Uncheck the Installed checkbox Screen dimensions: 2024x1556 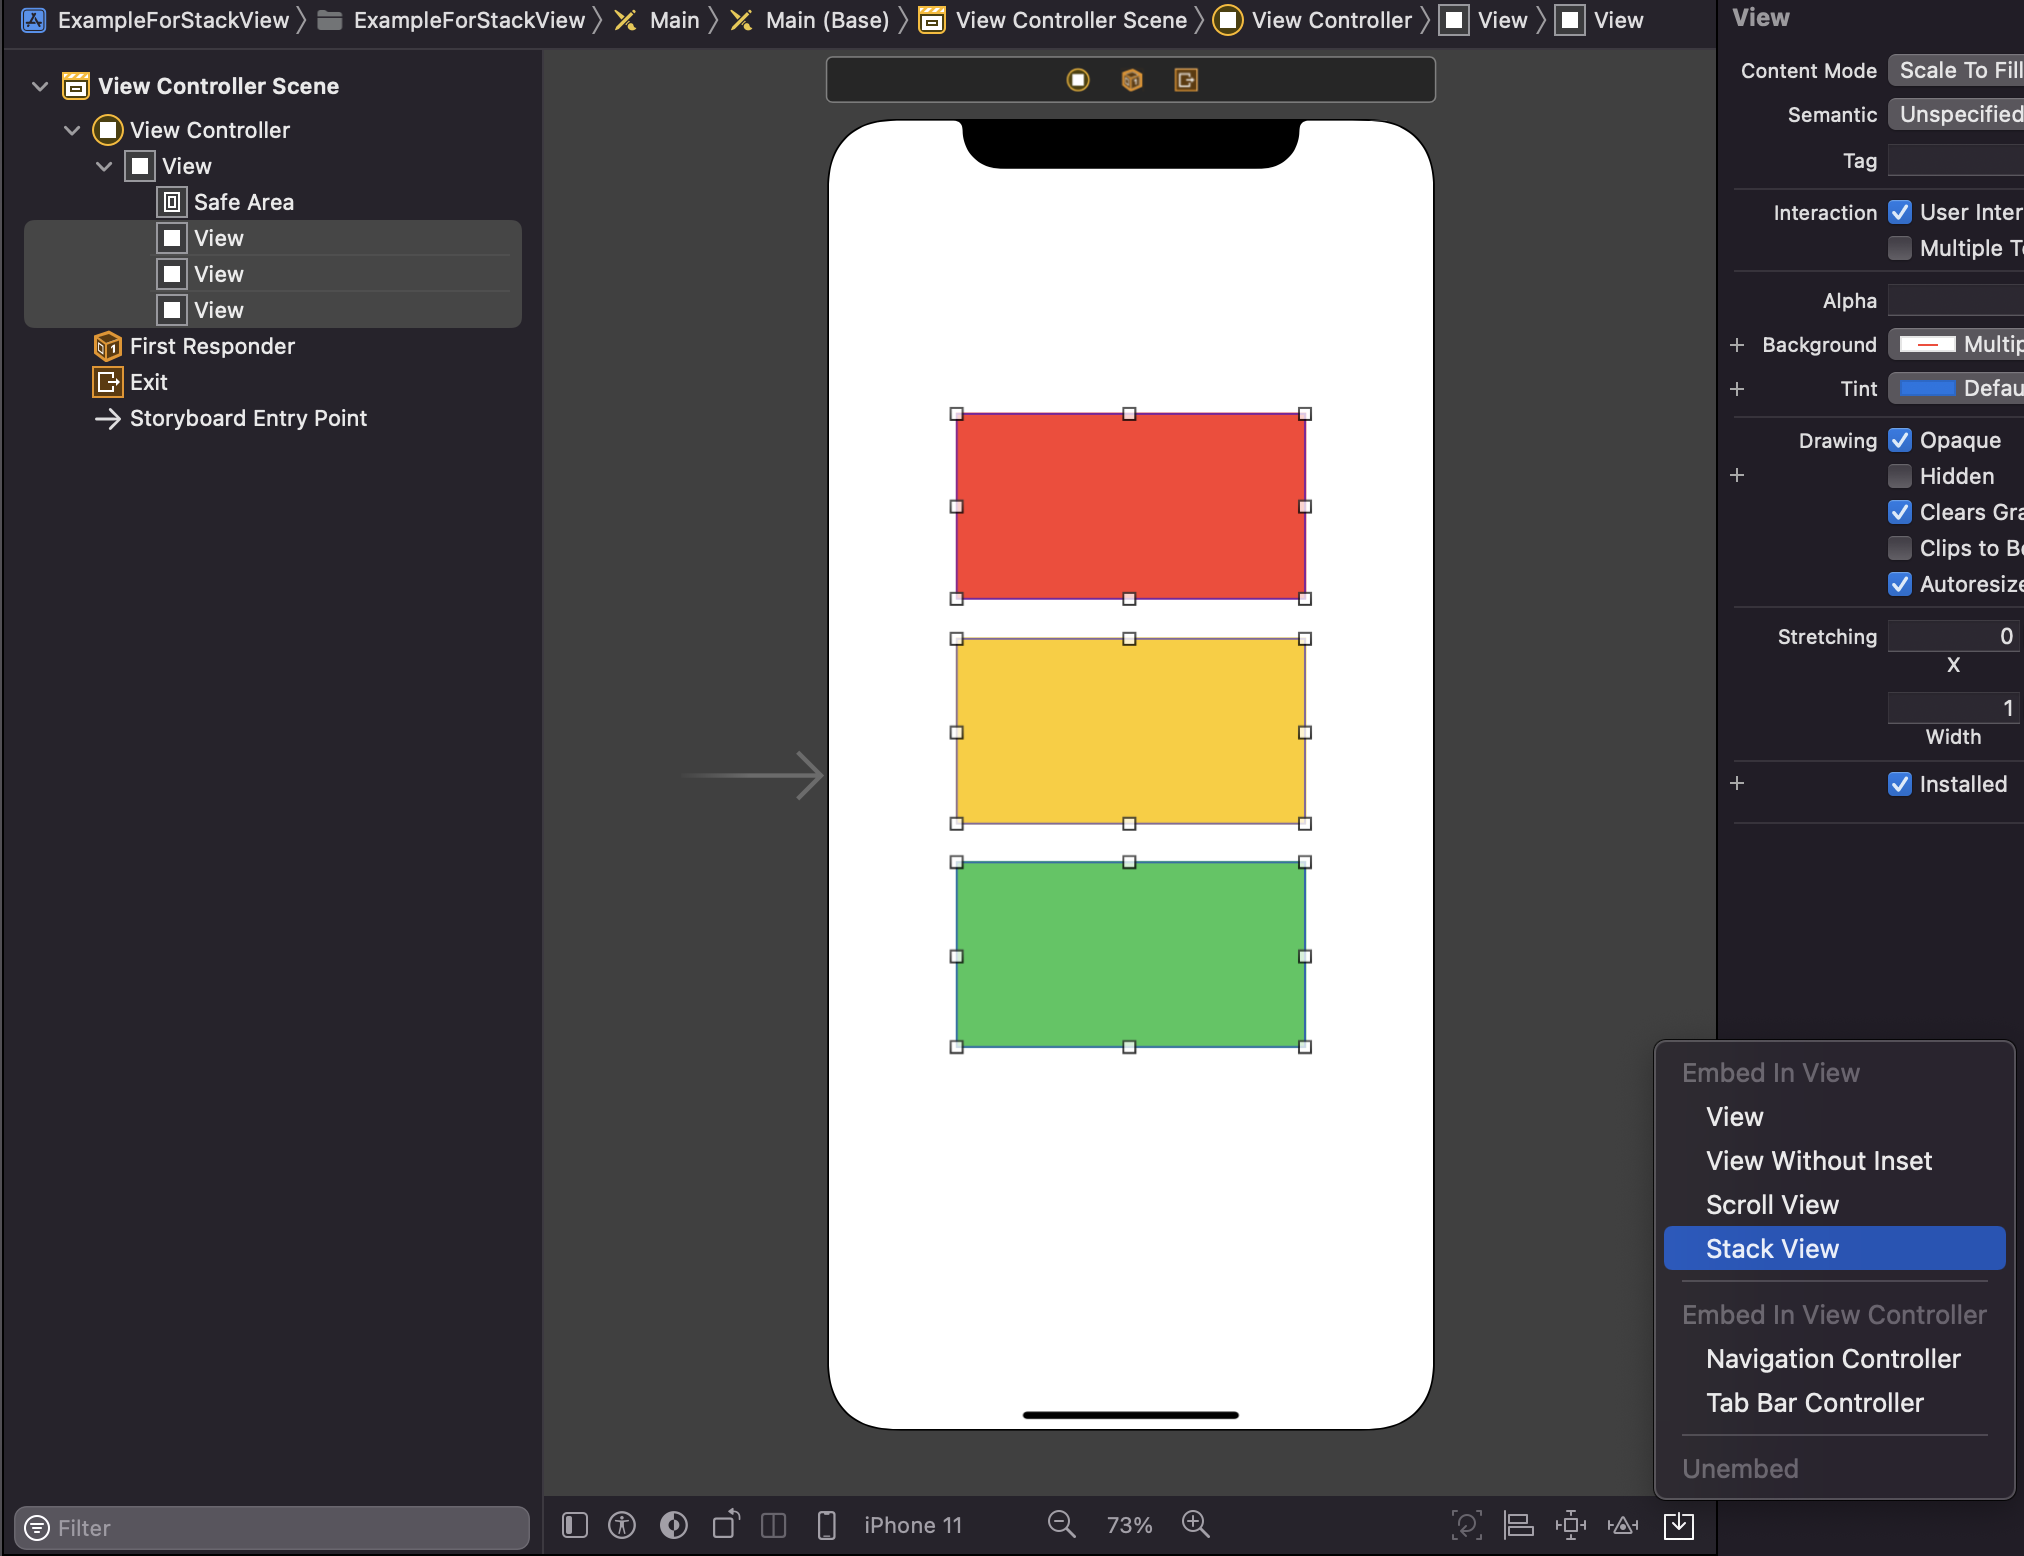pos(1900,784)
